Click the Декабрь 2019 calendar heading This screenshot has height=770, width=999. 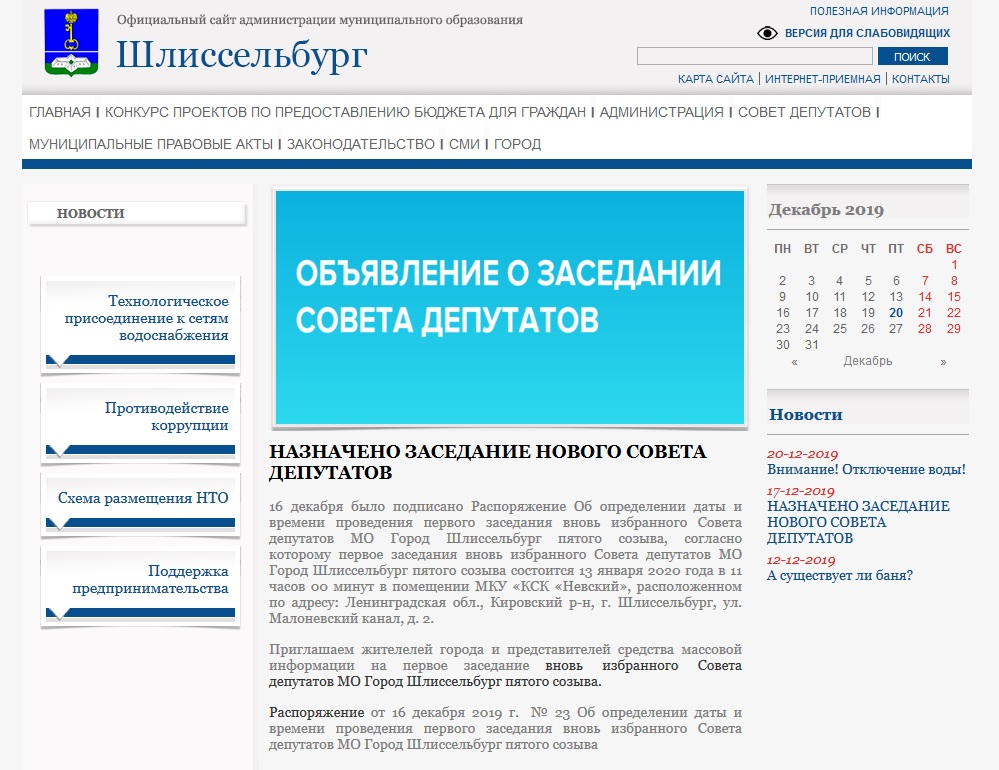(826, 210)
